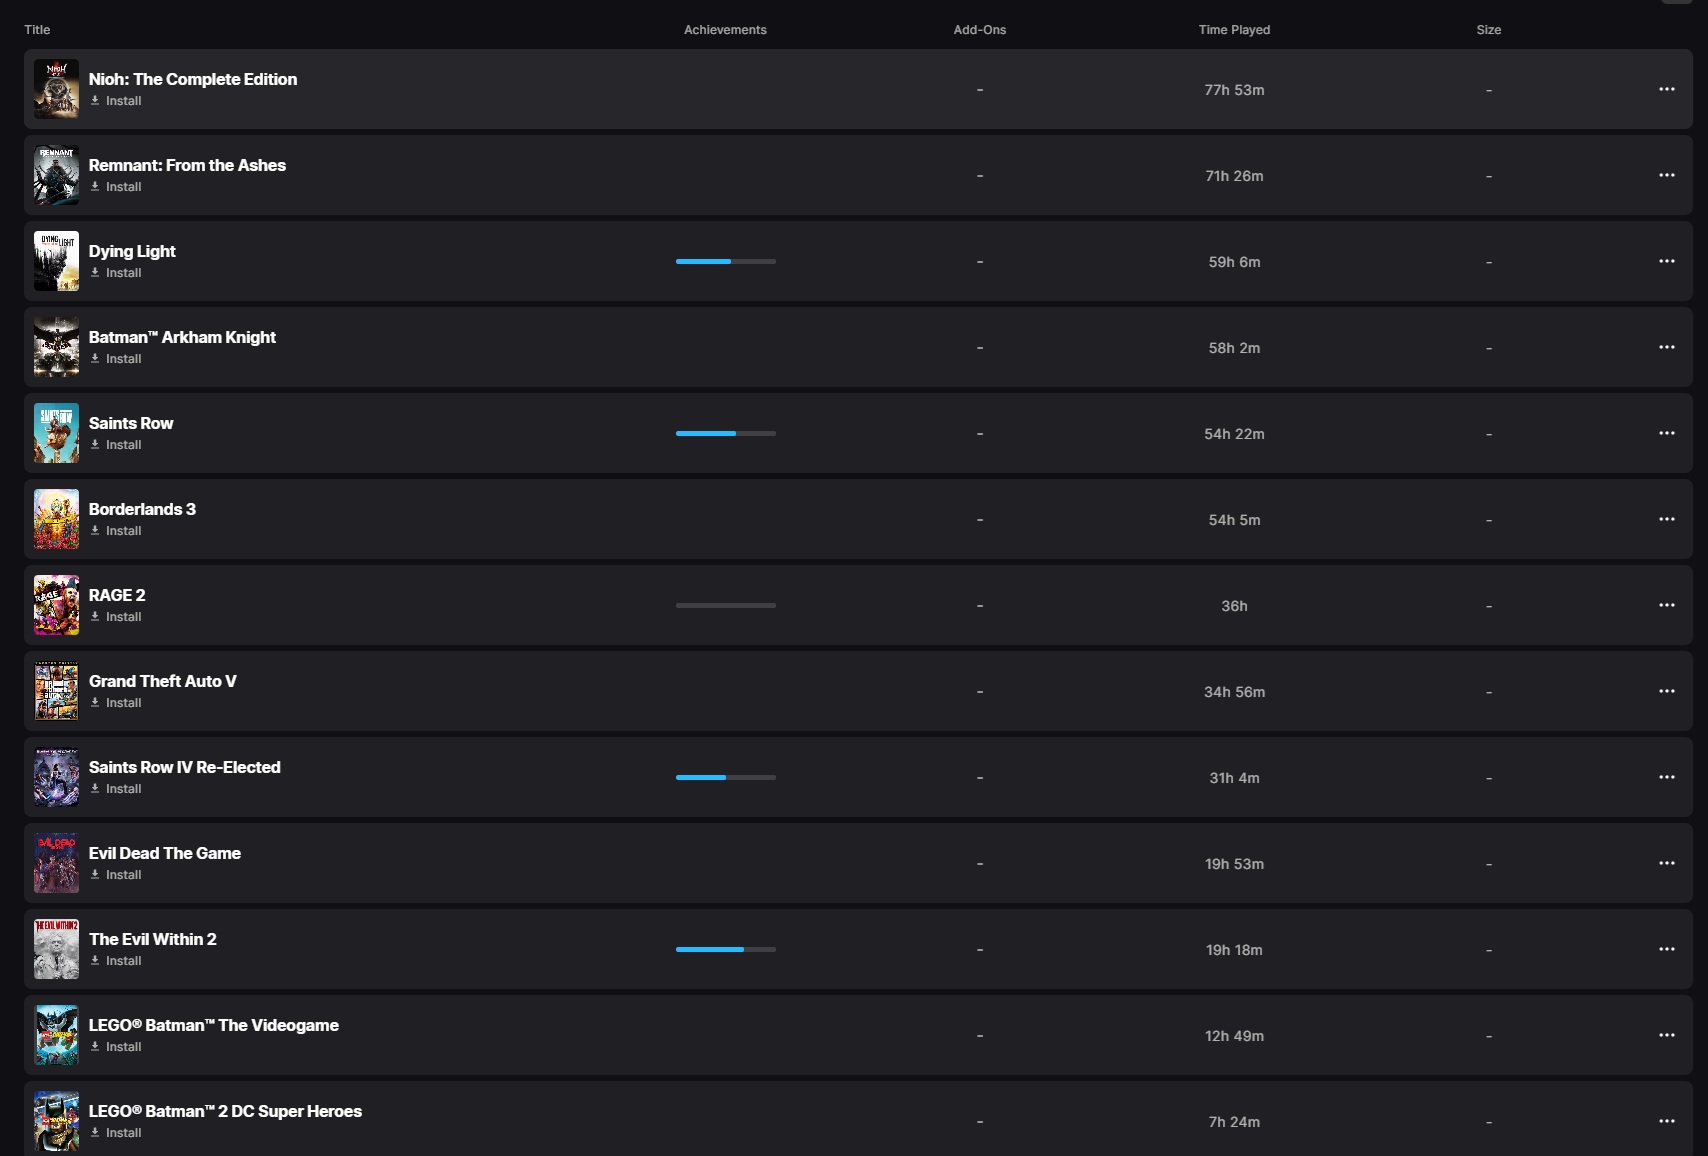
Task: Click the three dots for Evil Dead The Game
Action: coord(1666,863)
